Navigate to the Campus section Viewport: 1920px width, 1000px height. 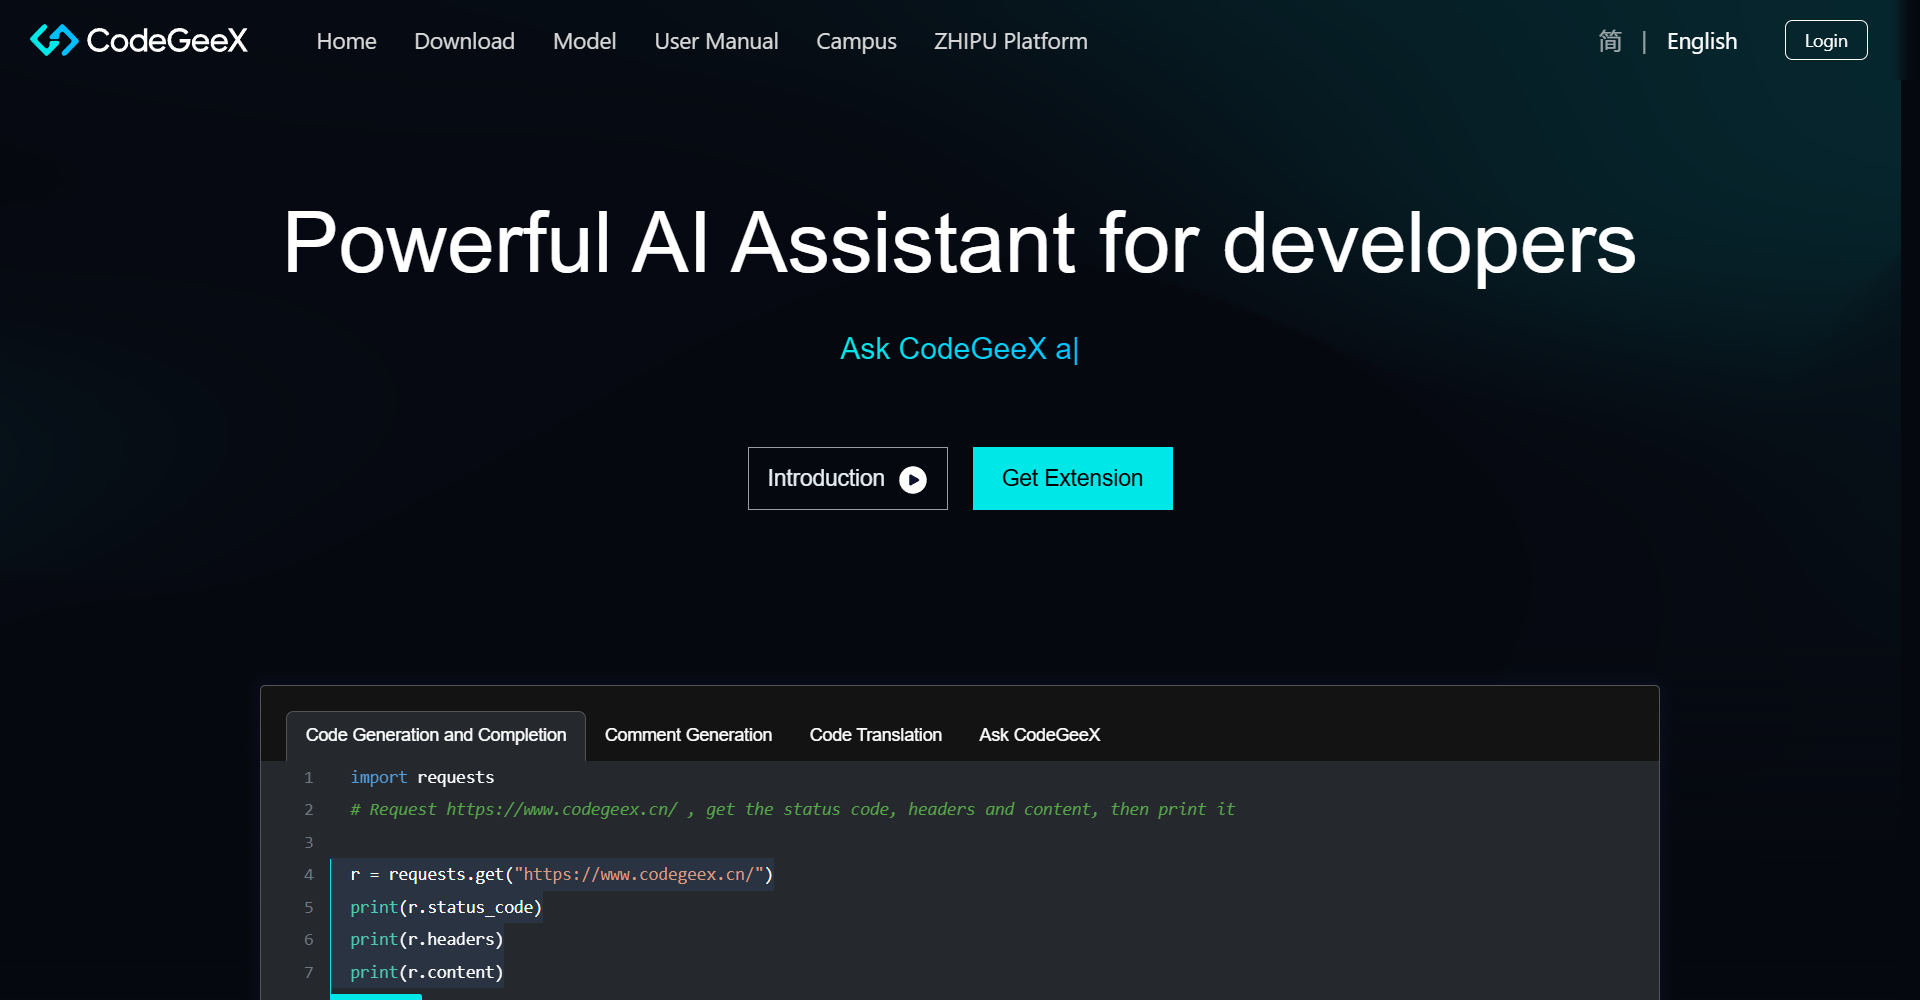[856, 41]
